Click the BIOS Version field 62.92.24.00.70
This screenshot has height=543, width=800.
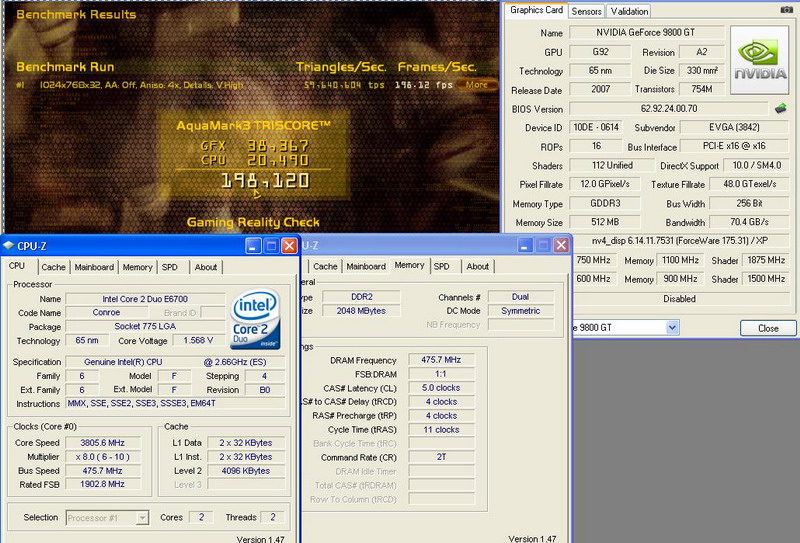coord(668,109)
